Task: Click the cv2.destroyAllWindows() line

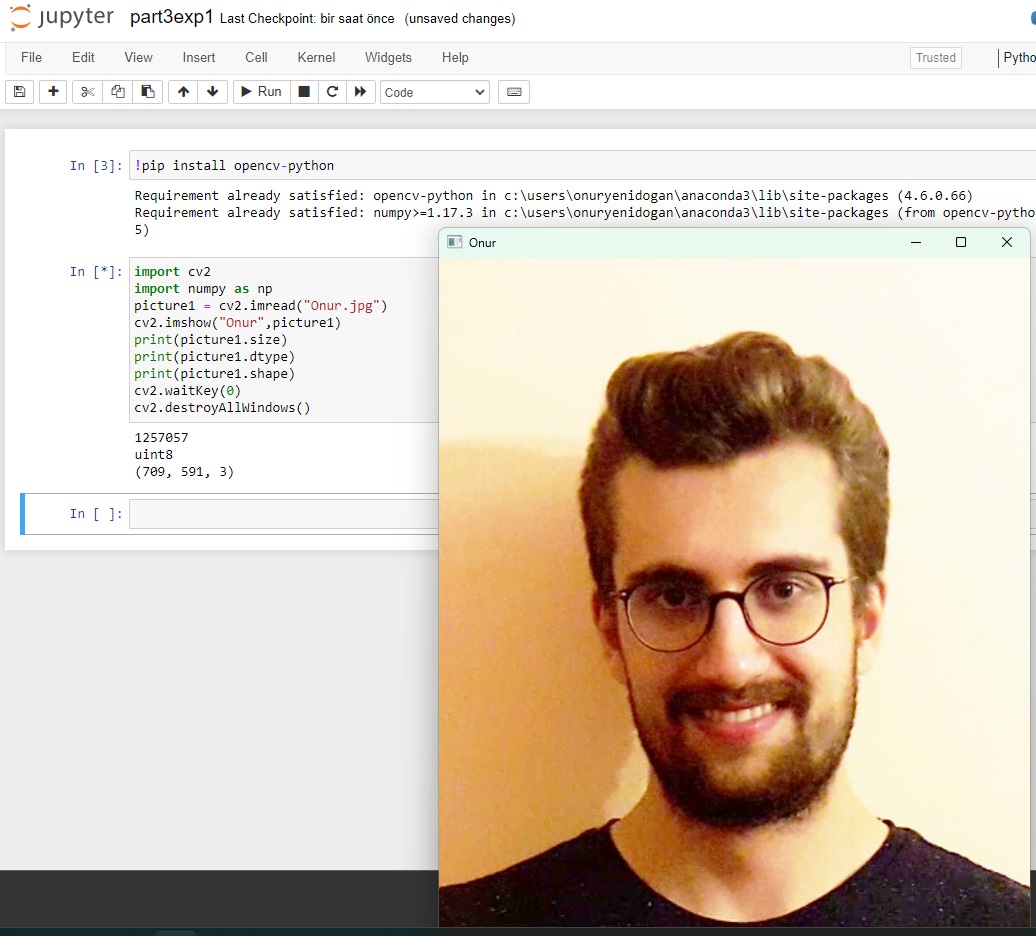Action: click(x=222, y=408)
